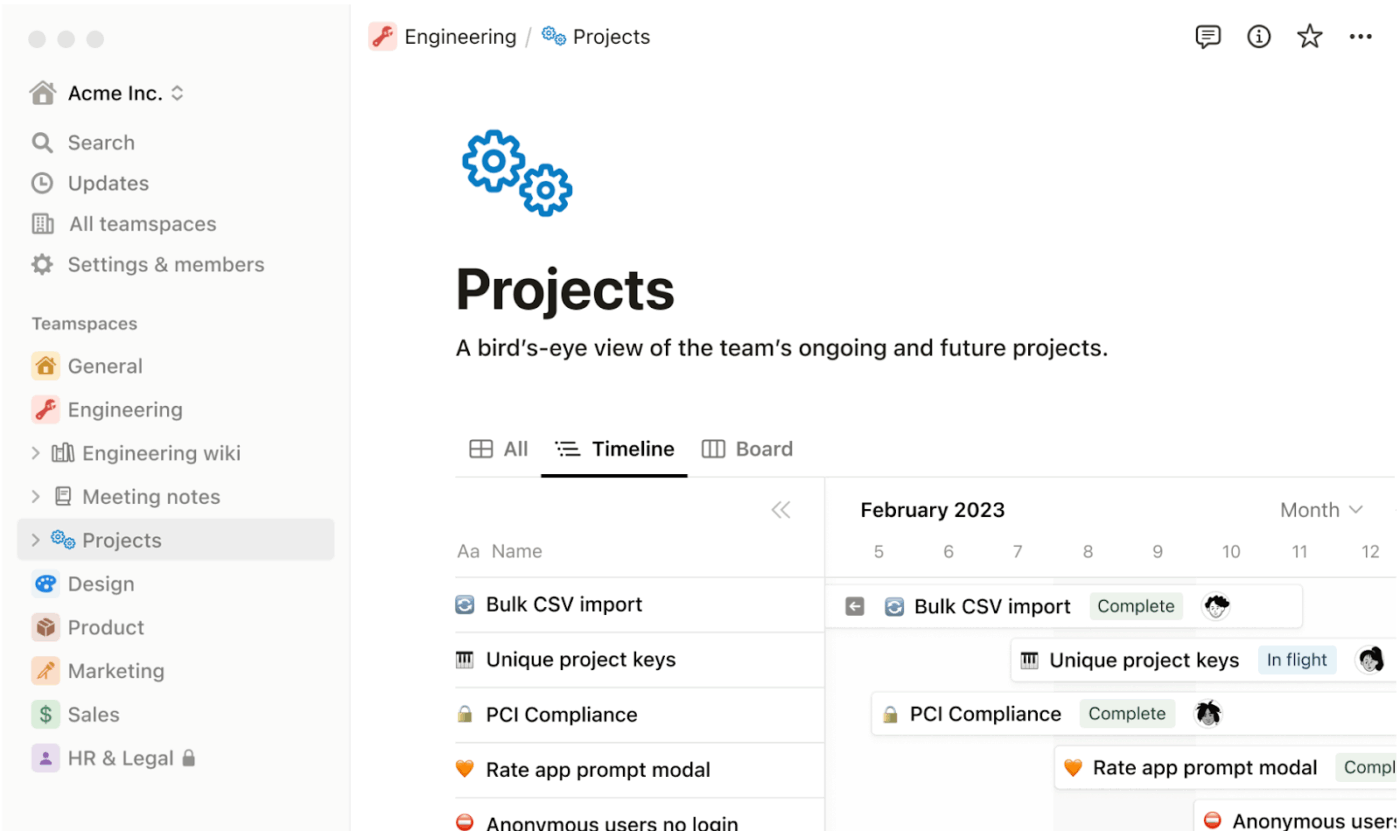
Task: Open the Design teamspace
Action: (100, 584)
